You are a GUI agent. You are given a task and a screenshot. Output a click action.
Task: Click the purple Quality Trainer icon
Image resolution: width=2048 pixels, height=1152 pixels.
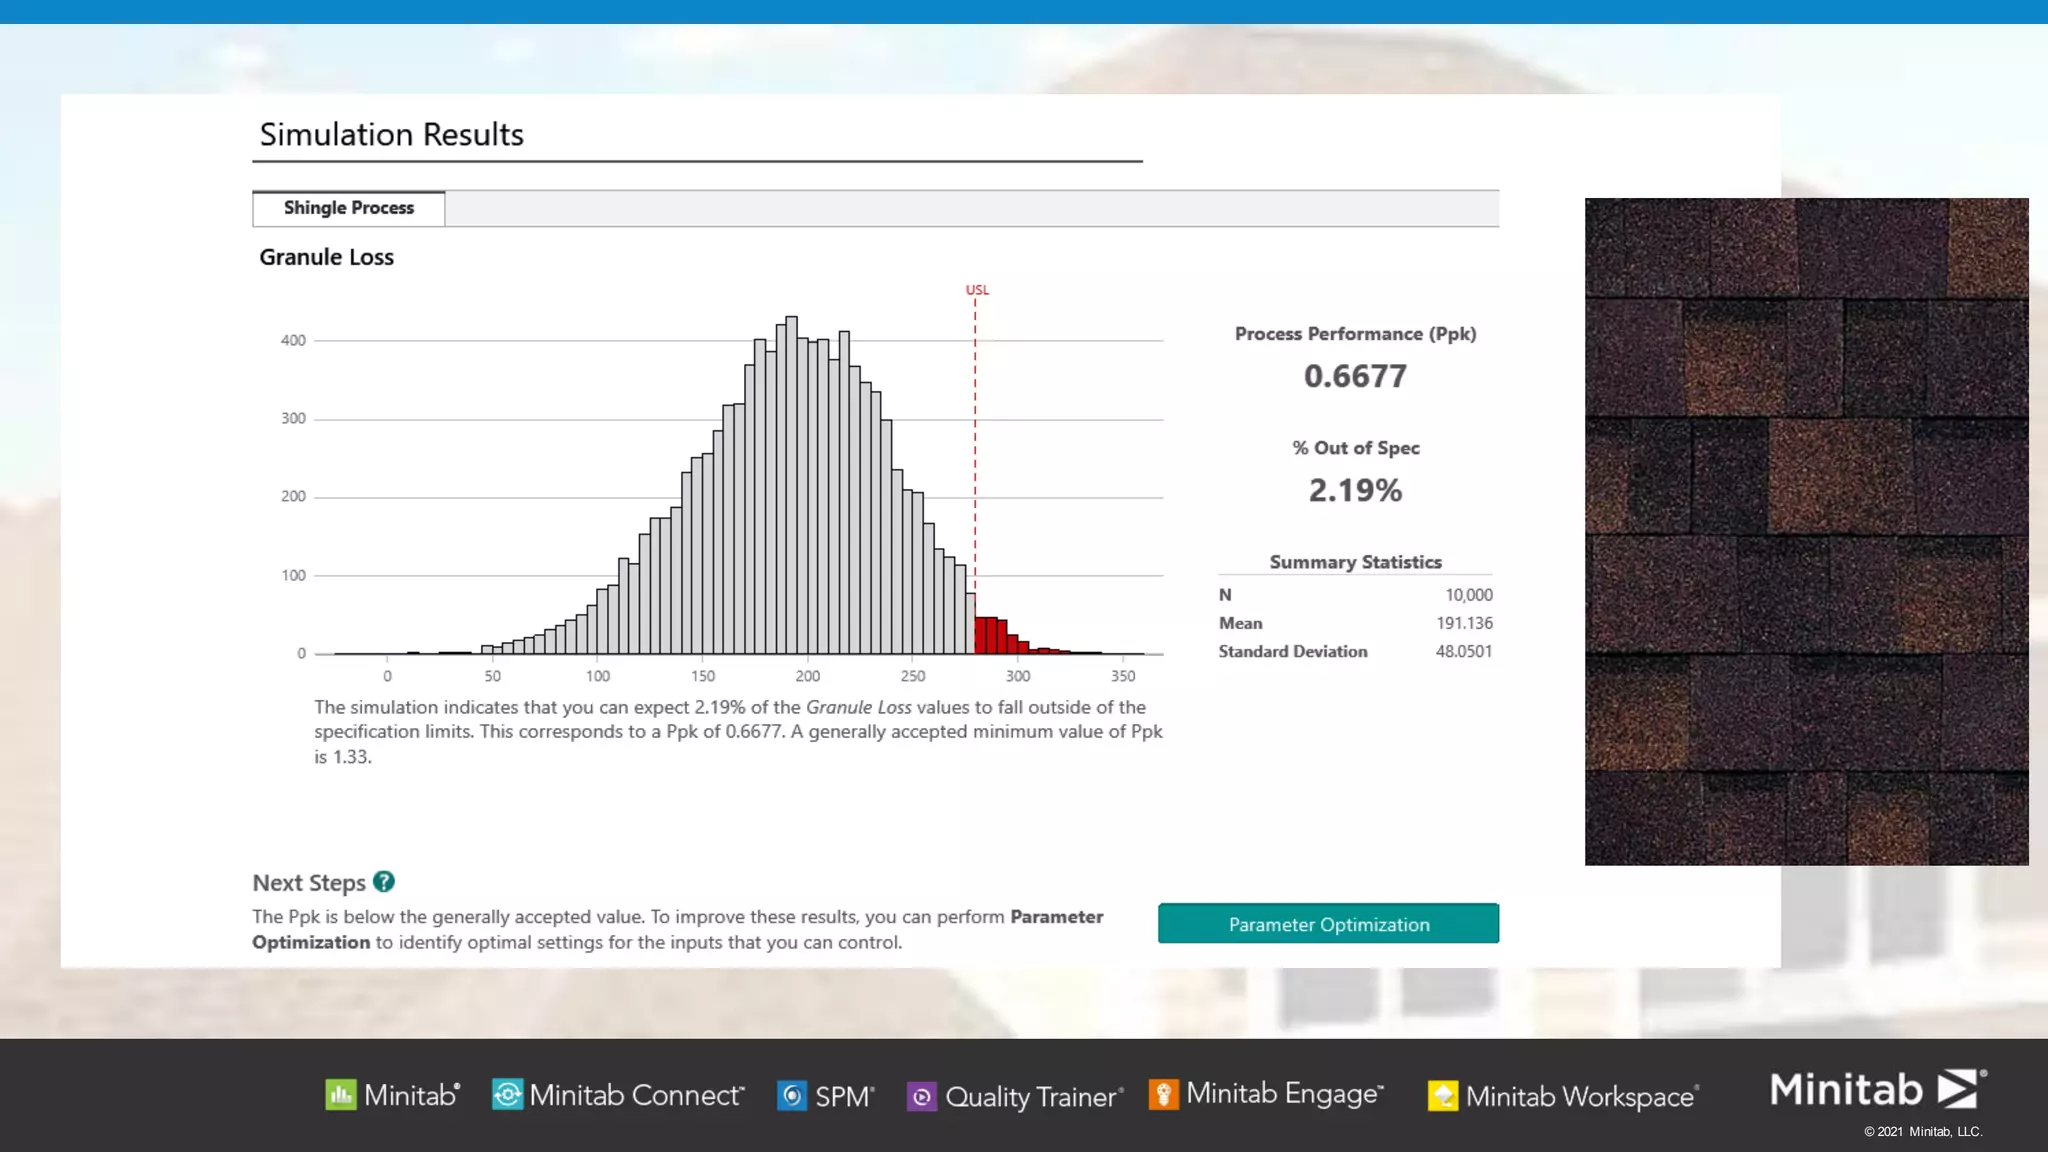coord(921,1097)
